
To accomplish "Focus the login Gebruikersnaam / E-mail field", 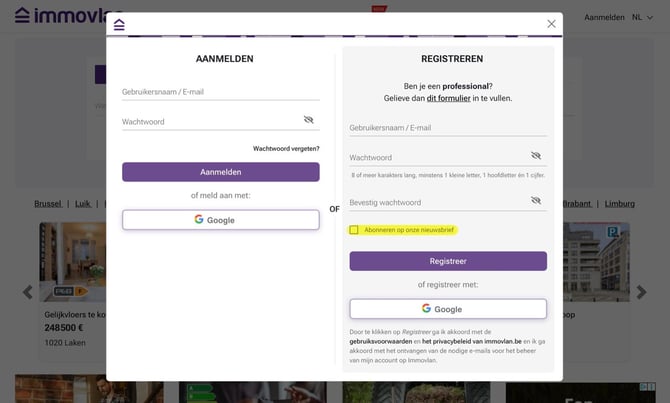I will (220, 92).
